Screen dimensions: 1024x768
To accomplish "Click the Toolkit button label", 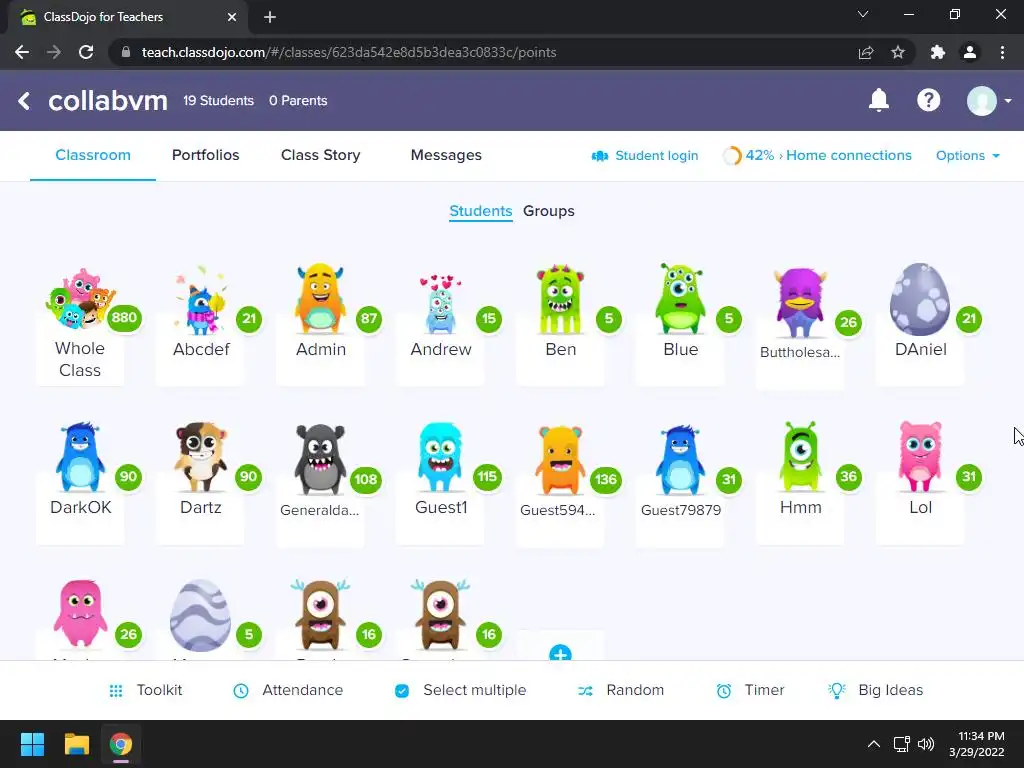I will [x=159, y=690].
